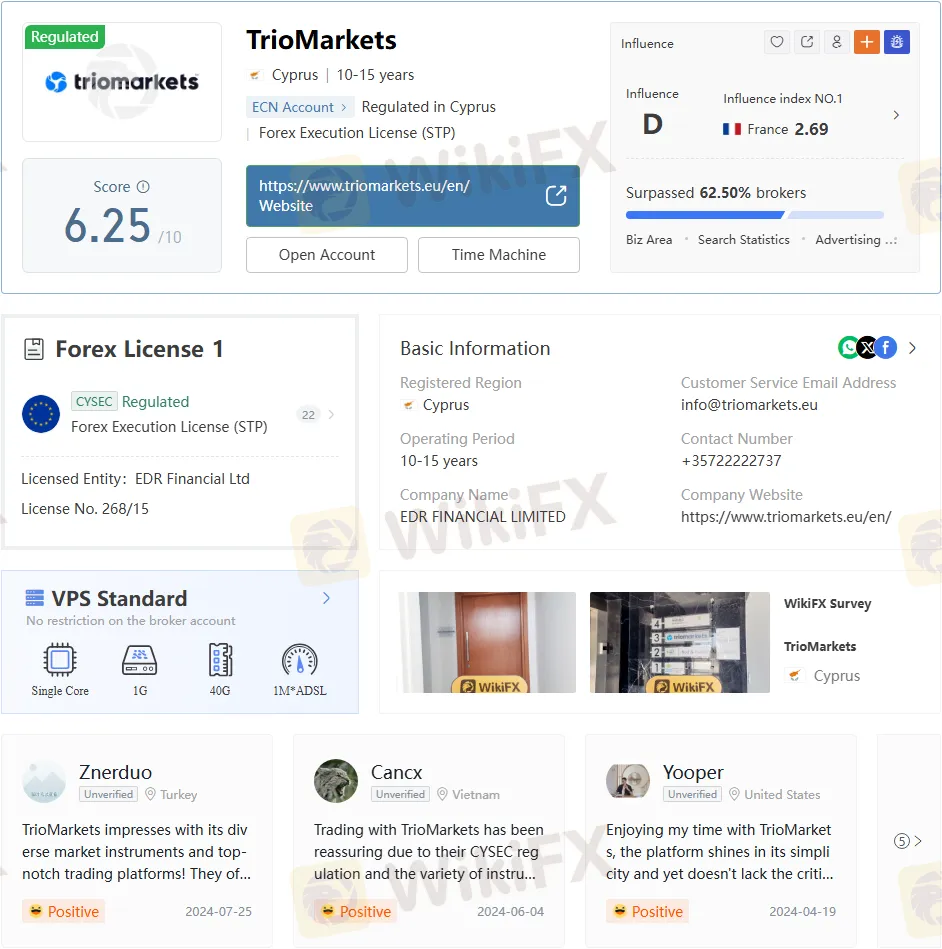Open the building directory survey photo

click(680, 642)
